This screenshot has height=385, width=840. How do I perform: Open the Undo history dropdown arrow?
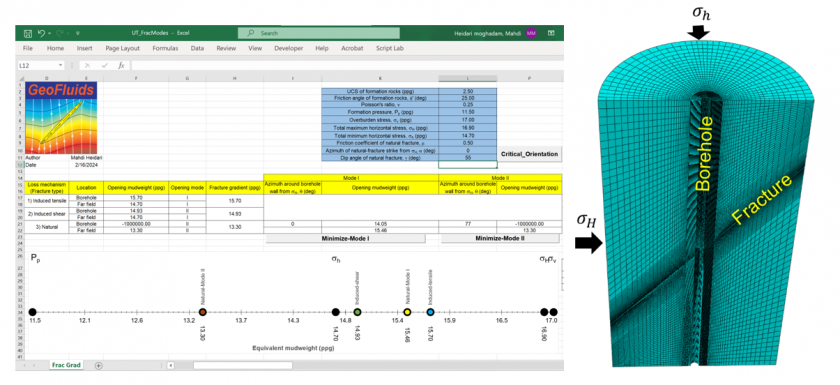(49, 33)
